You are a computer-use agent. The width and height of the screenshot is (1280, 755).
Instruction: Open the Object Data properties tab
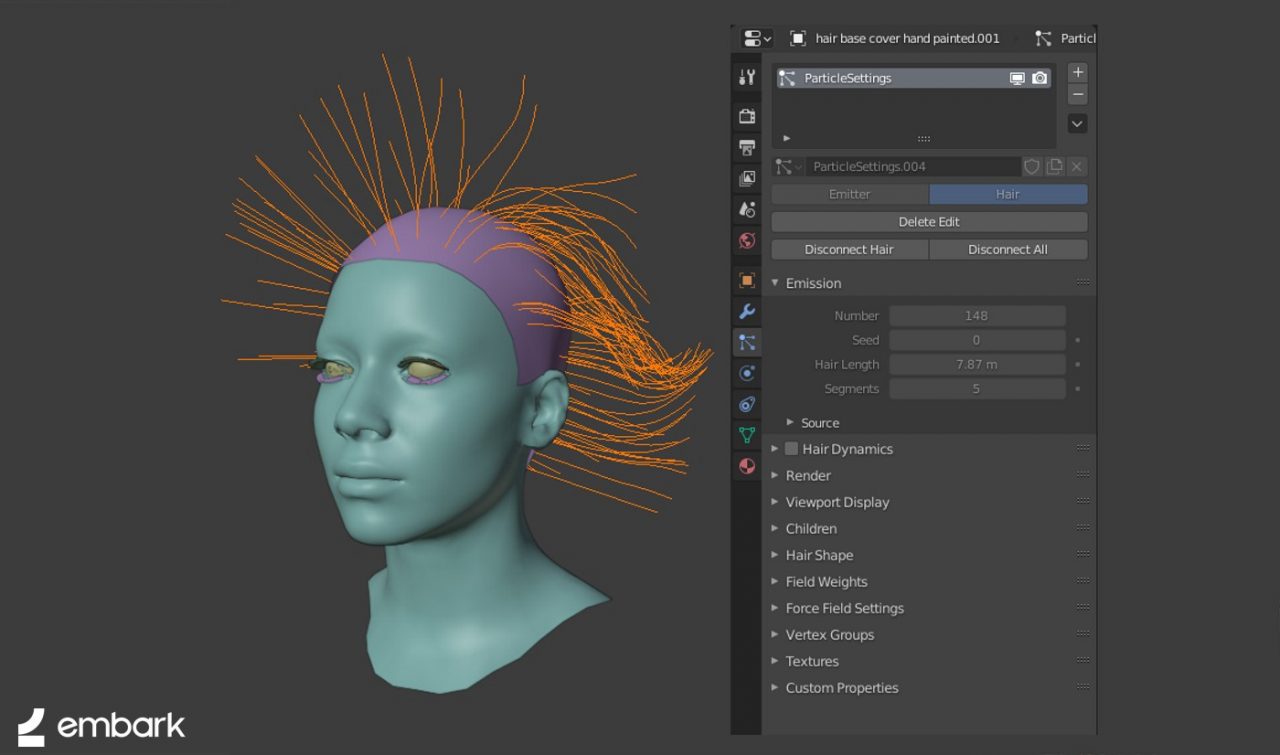[x=747, y=435]
